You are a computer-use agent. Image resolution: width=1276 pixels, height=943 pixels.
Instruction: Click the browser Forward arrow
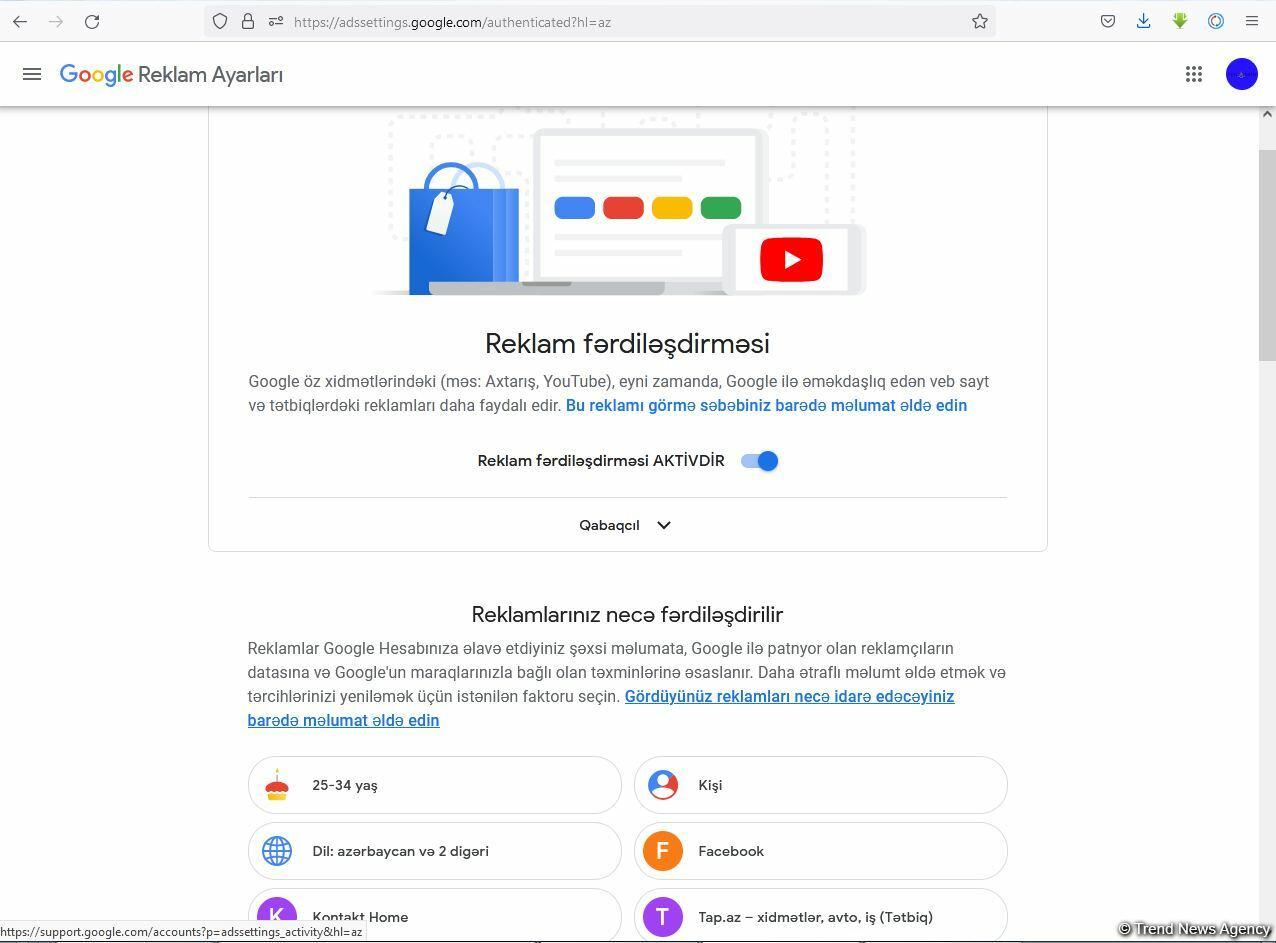[56, 21]
